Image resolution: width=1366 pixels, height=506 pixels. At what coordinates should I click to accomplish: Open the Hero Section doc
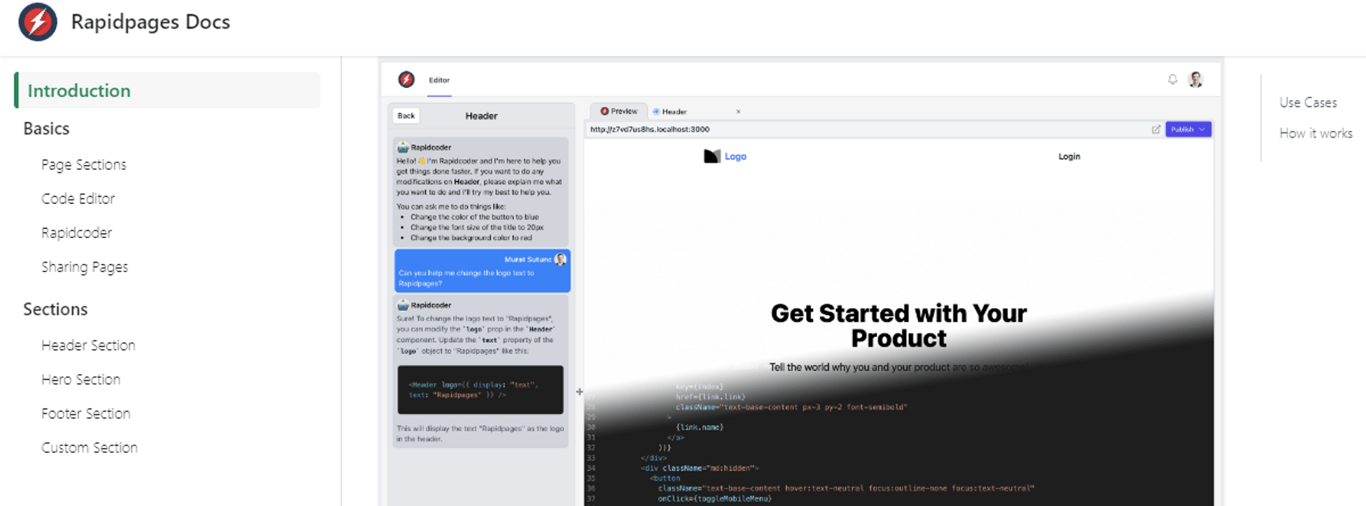tap(81, 379)
